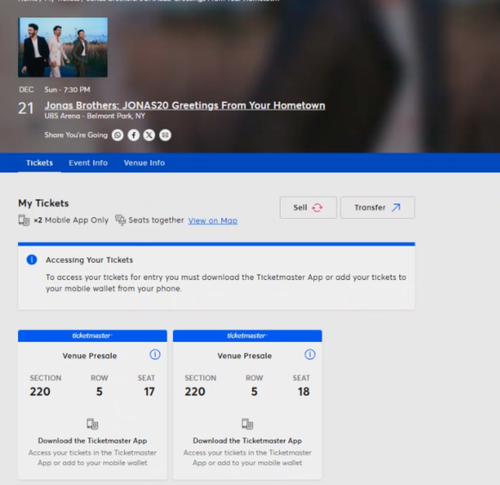Open the Venue Info tab

pos(144,163)
